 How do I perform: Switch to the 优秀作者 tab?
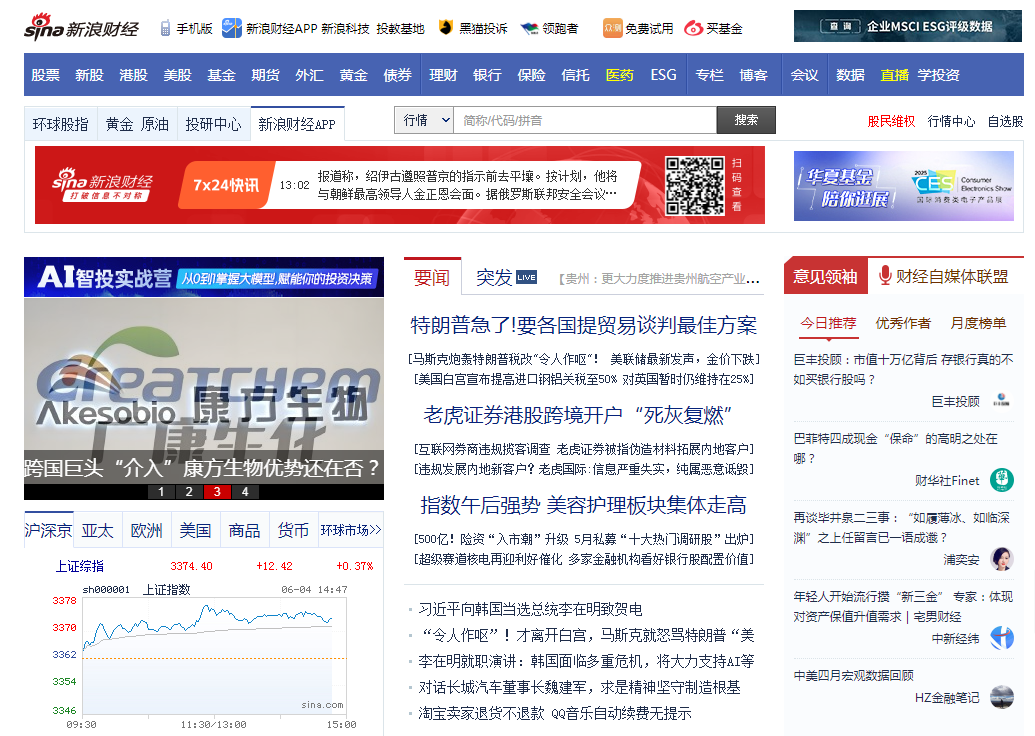902,323
